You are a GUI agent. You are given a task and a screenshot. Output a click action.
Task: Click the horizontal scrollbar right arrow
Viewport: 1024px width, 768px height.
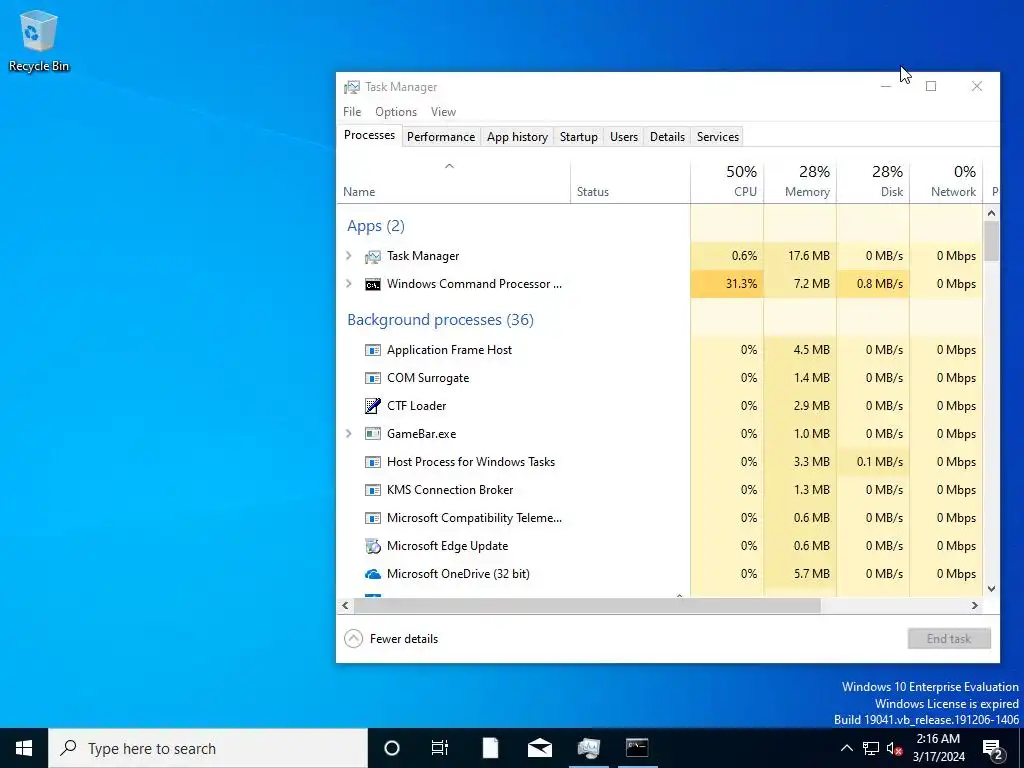pos(974,606)
